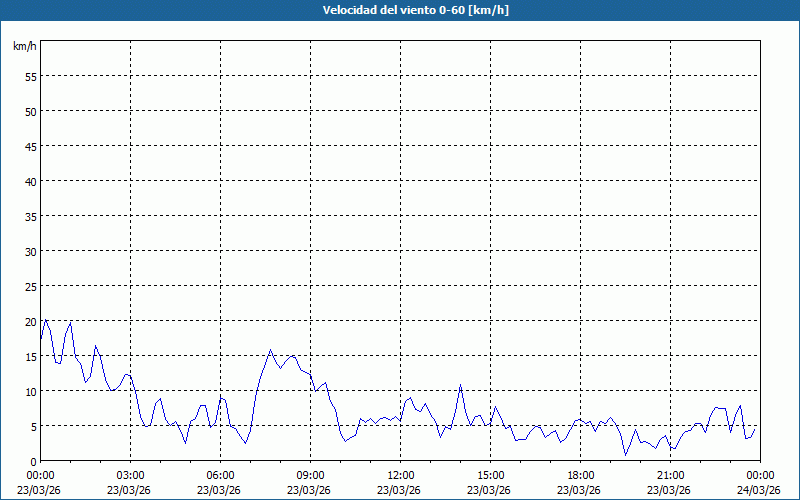Screen dimensions: 800x500
Task: Select the 55 label on the y-axis
Action: tap(30, 76)
